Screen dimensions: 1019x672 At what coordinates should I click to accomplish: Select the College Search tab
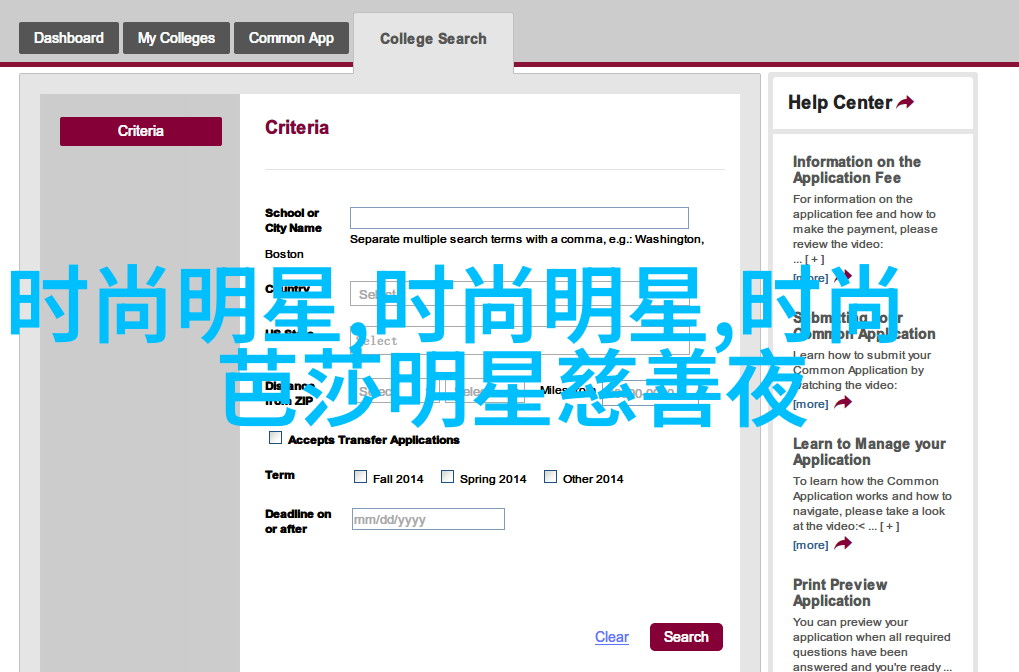pyautogui.click(x=433, y=39)
